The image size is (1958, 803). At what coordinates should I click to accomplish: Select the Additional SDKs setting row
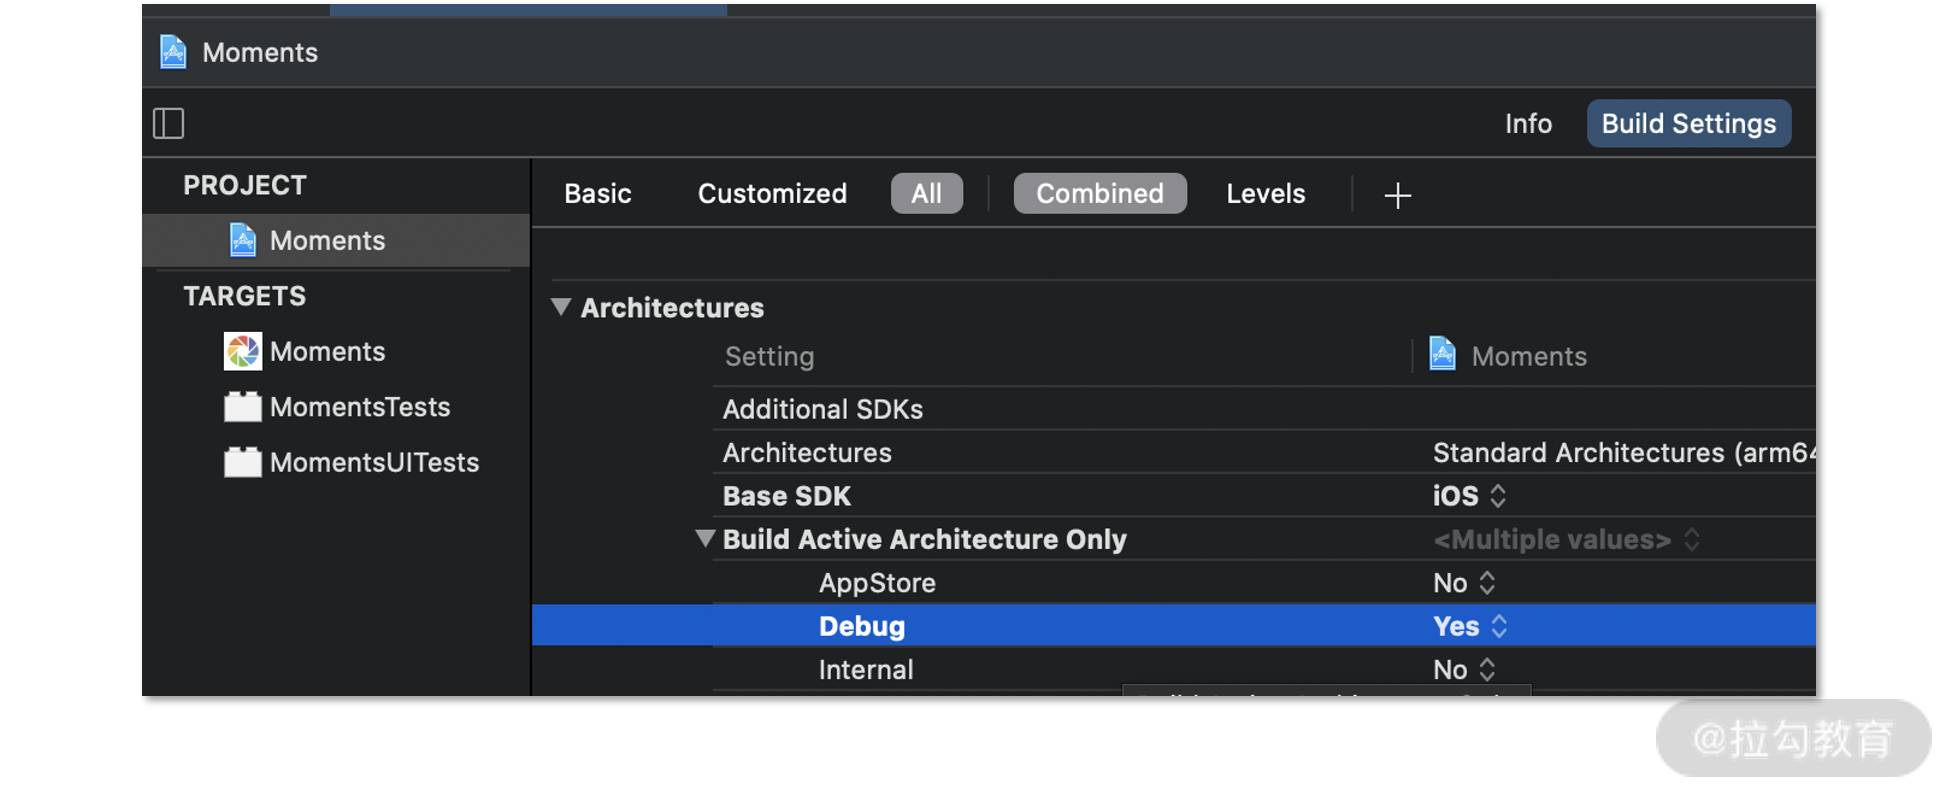pos(1264,409)
